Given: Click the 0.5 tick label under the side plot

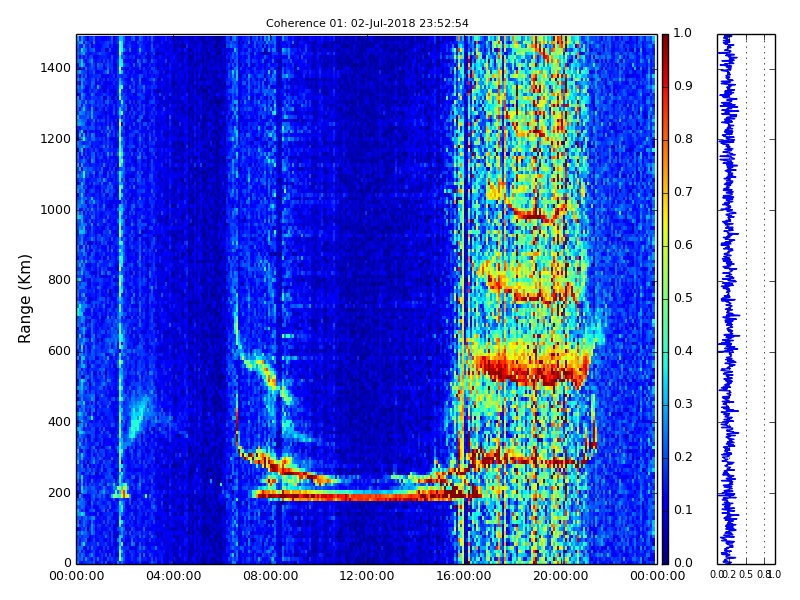Looking at the screenshot, I should (x=746, y=574).
